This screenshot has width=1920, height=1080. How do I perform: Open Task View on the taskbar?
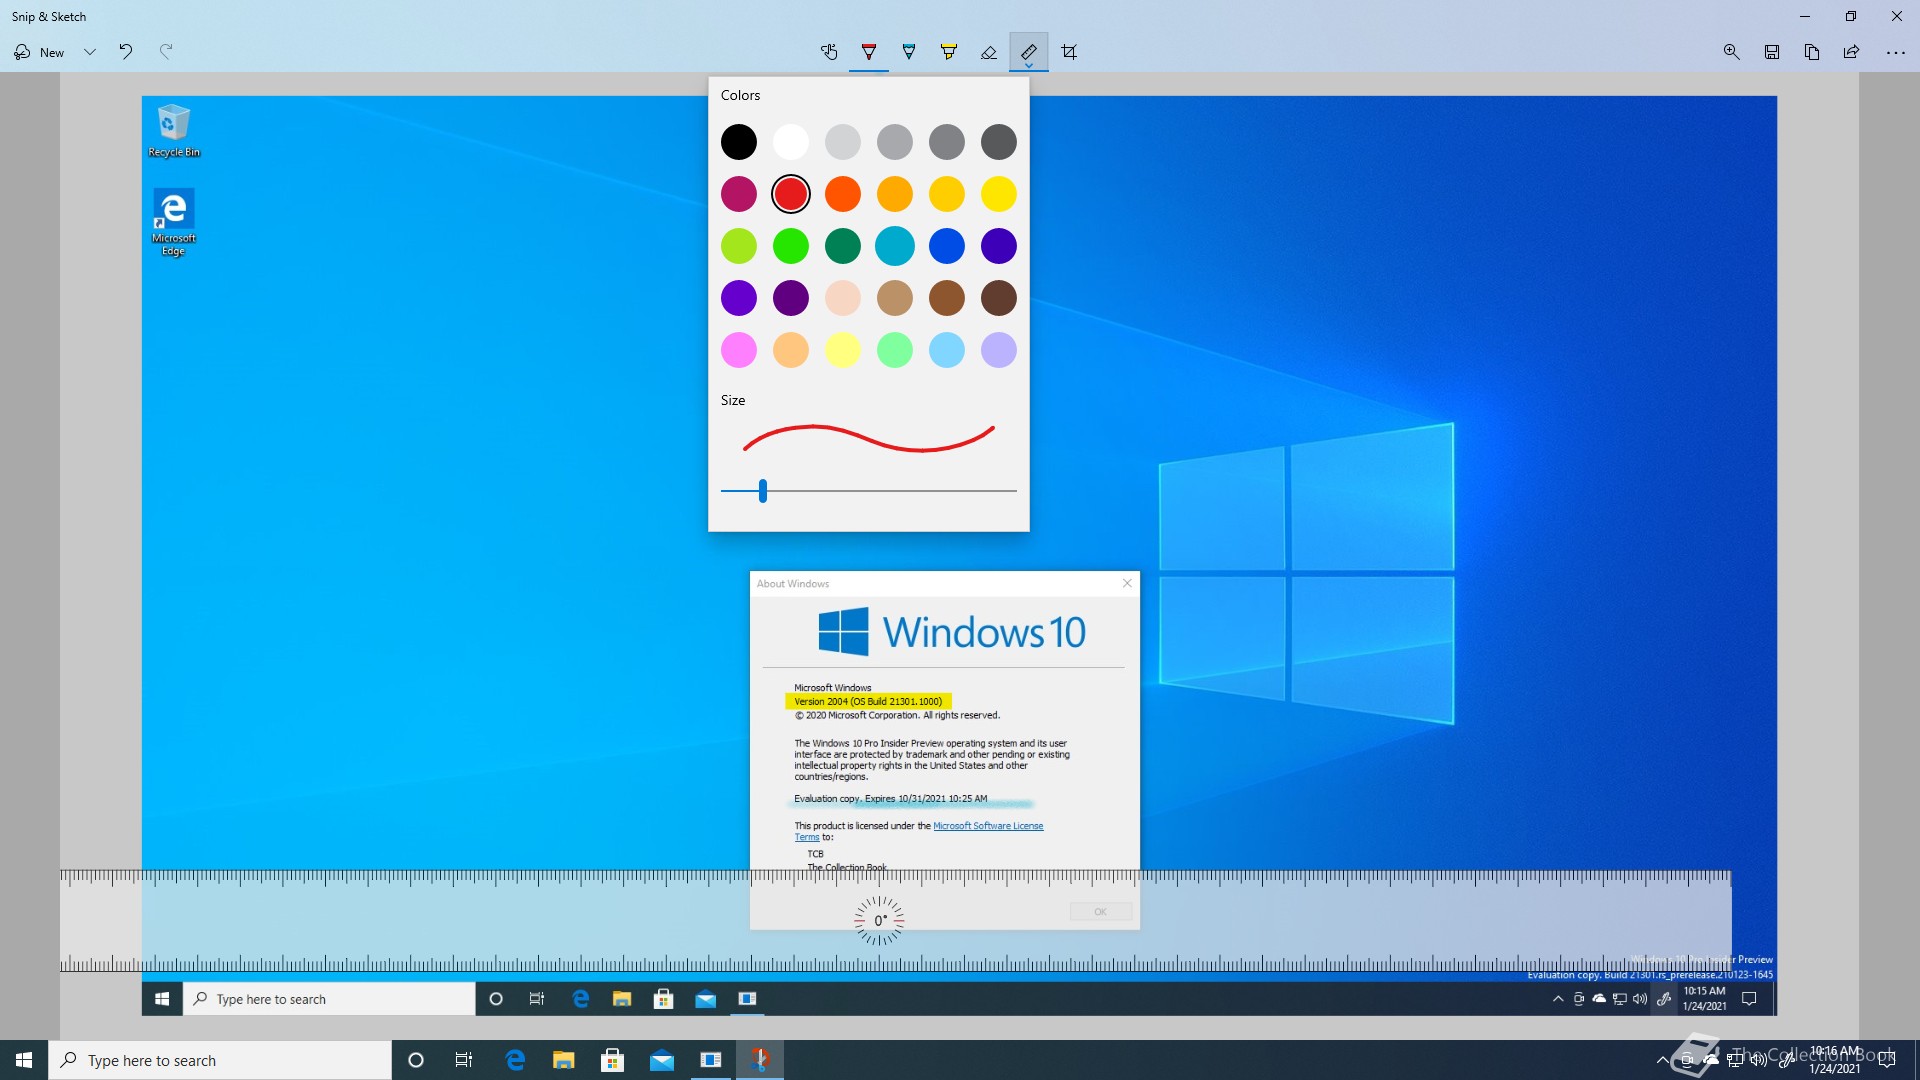464,1060
